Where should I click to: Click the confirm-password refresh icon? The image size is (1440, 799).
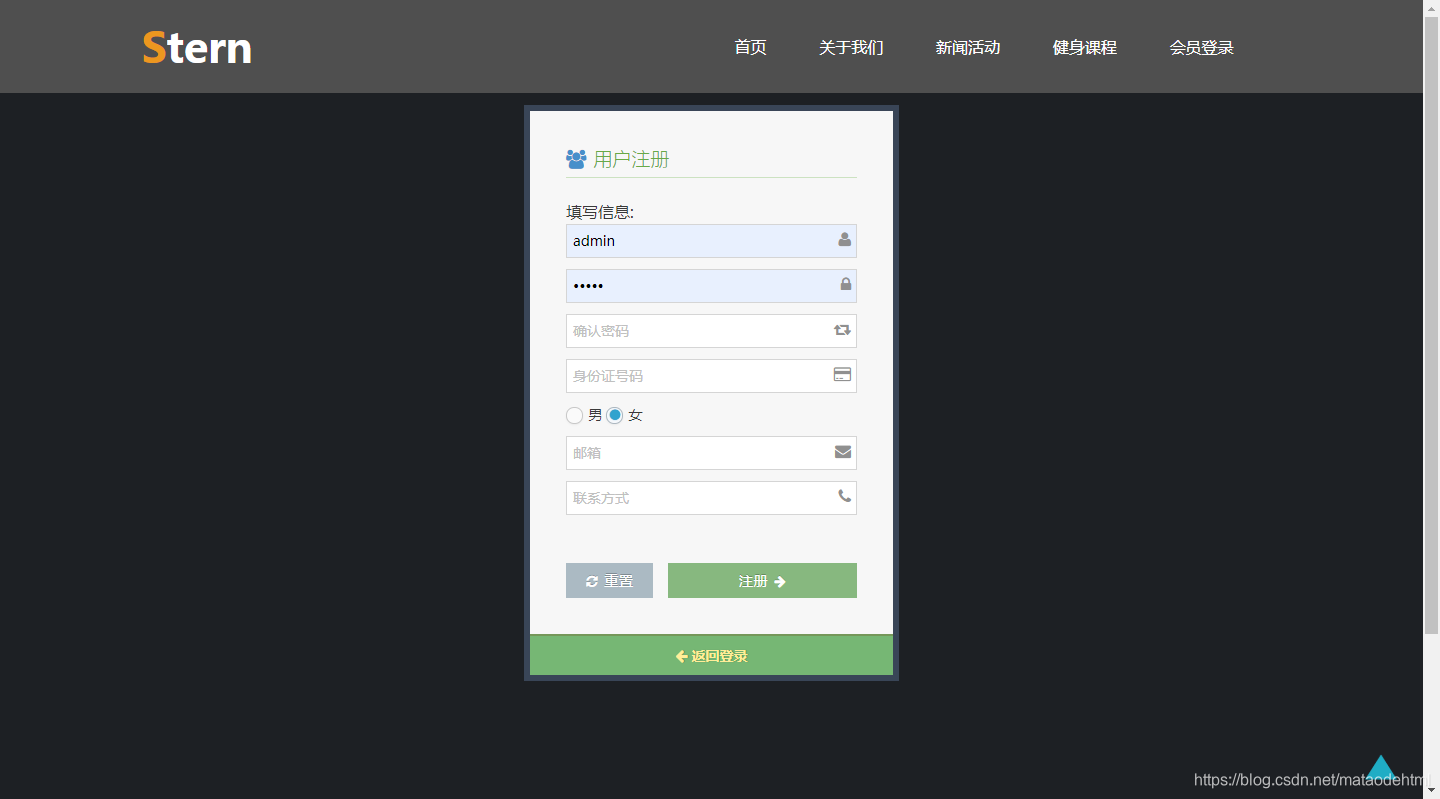coord(841,330)
